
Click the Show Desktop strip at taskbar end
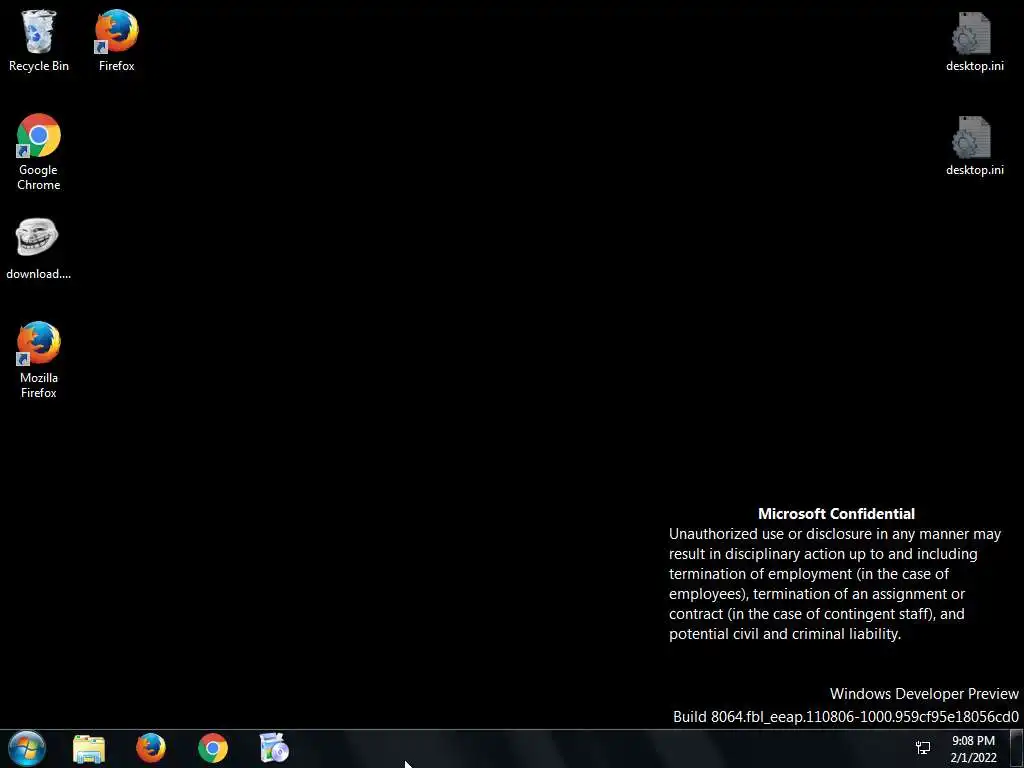click(1017, 748)
